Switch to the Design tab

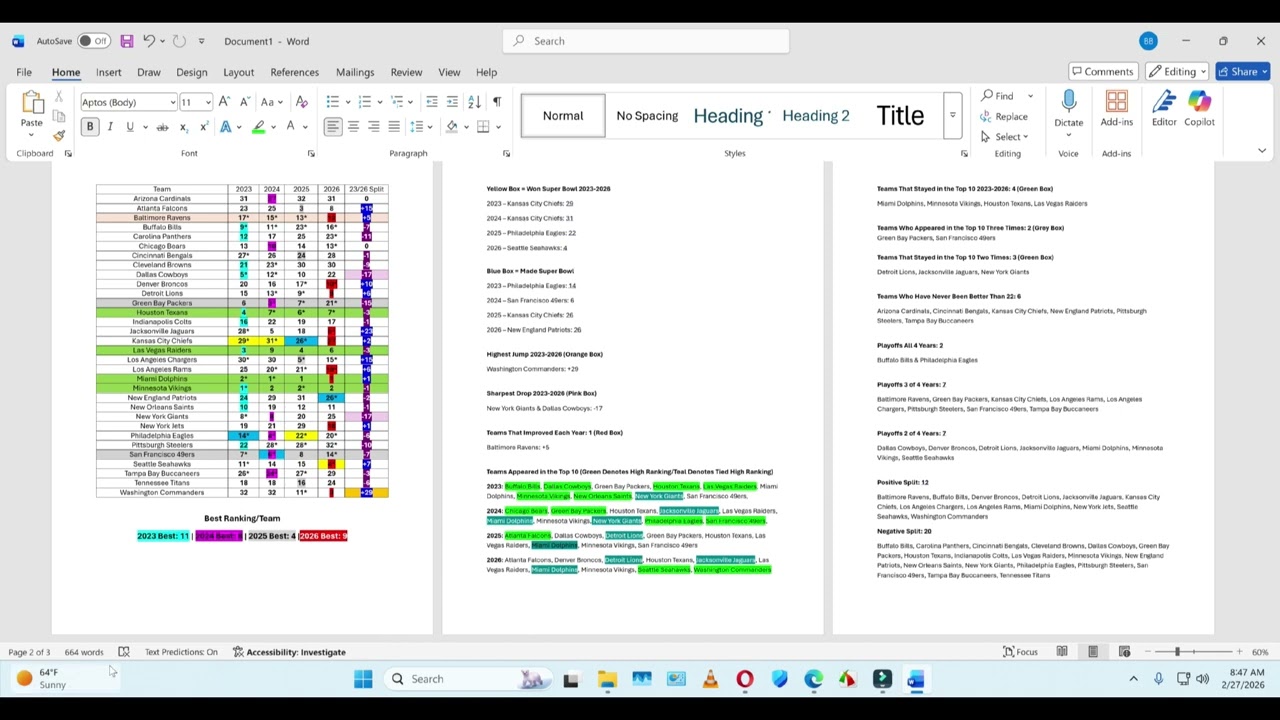(x=191, y=72)
